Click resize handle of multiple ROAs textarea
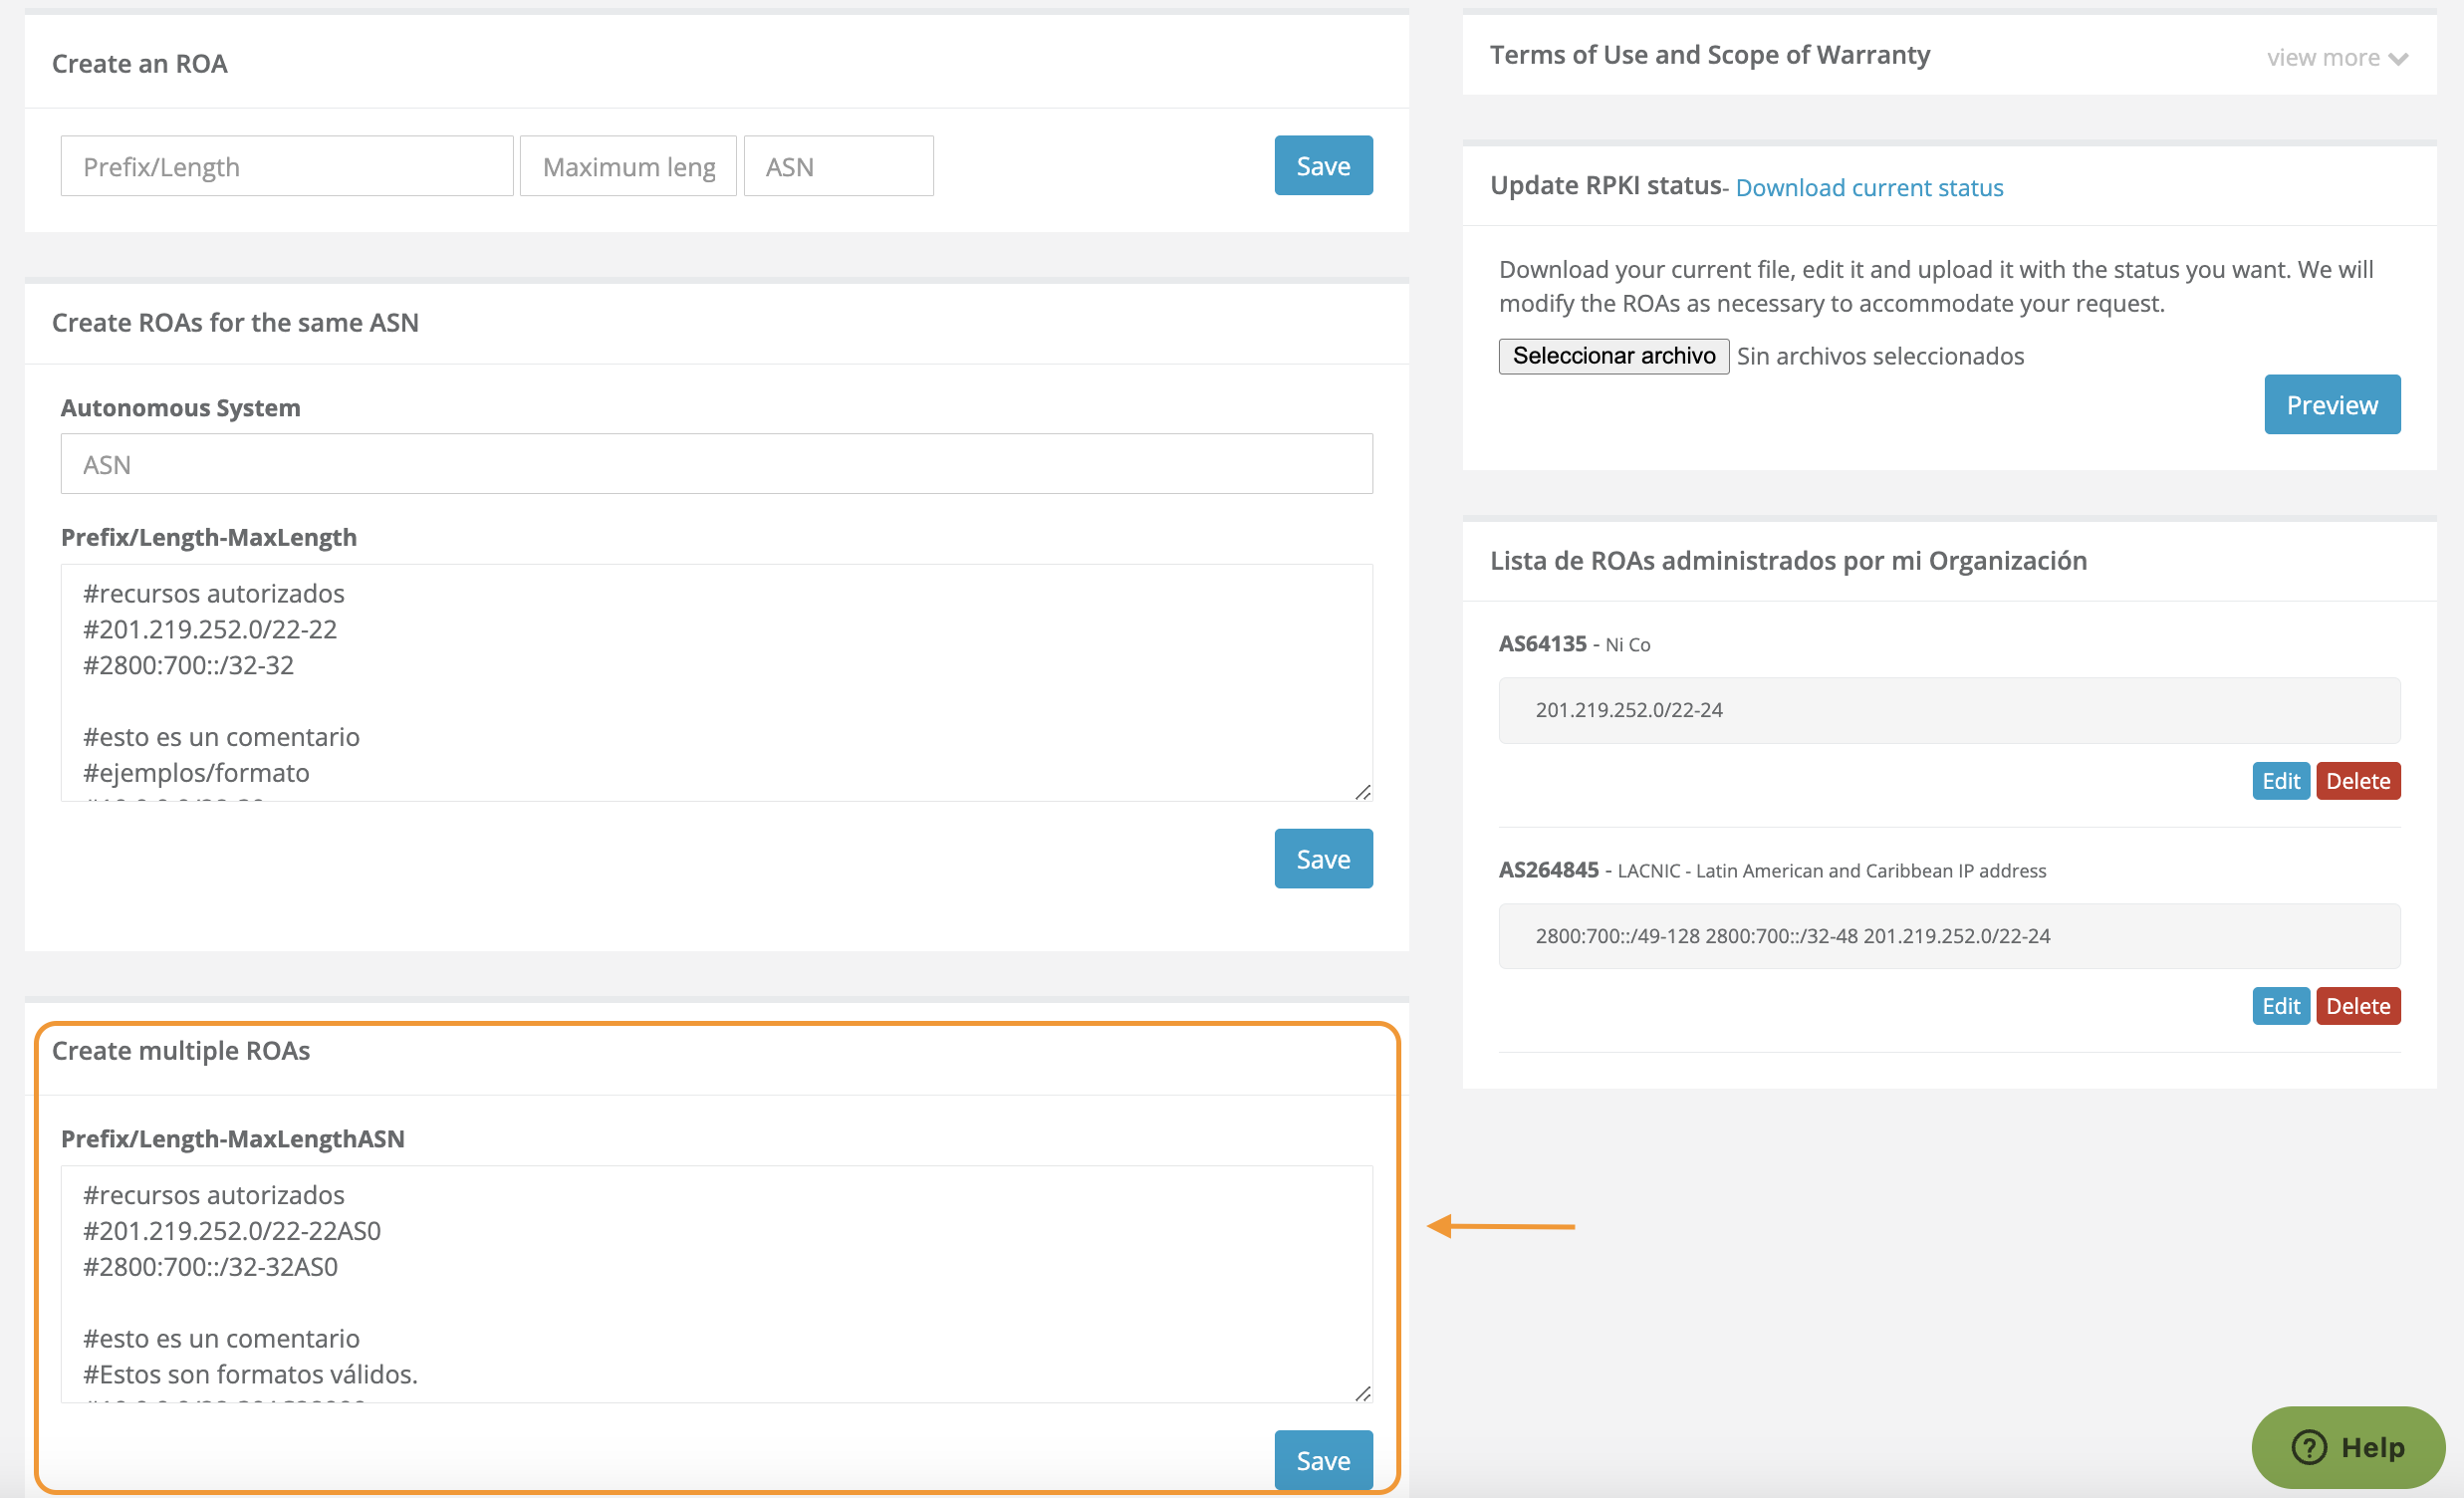2464x1498 pixels. click(x=1362, y=1393)
